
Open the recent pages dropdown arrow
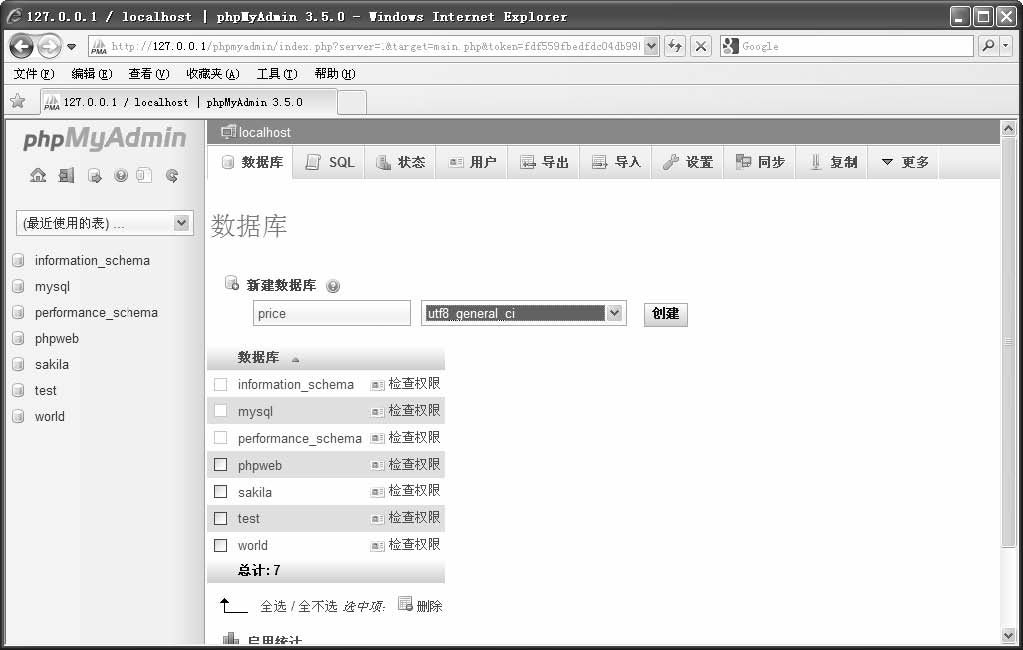coord(71,46)
